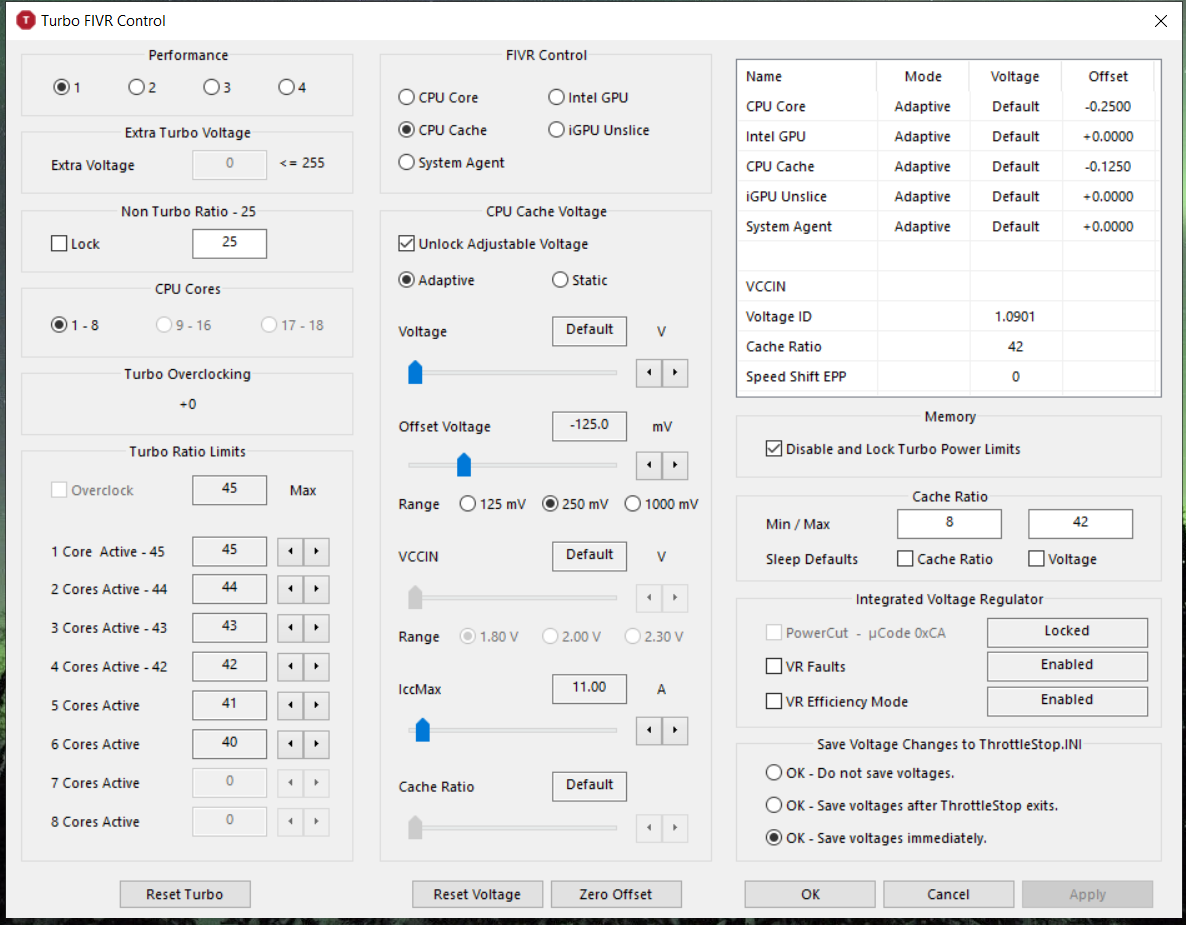The image size is (1186, 925).
Task: Cancel the FIVR changes
Action: [x=948, y=894]
